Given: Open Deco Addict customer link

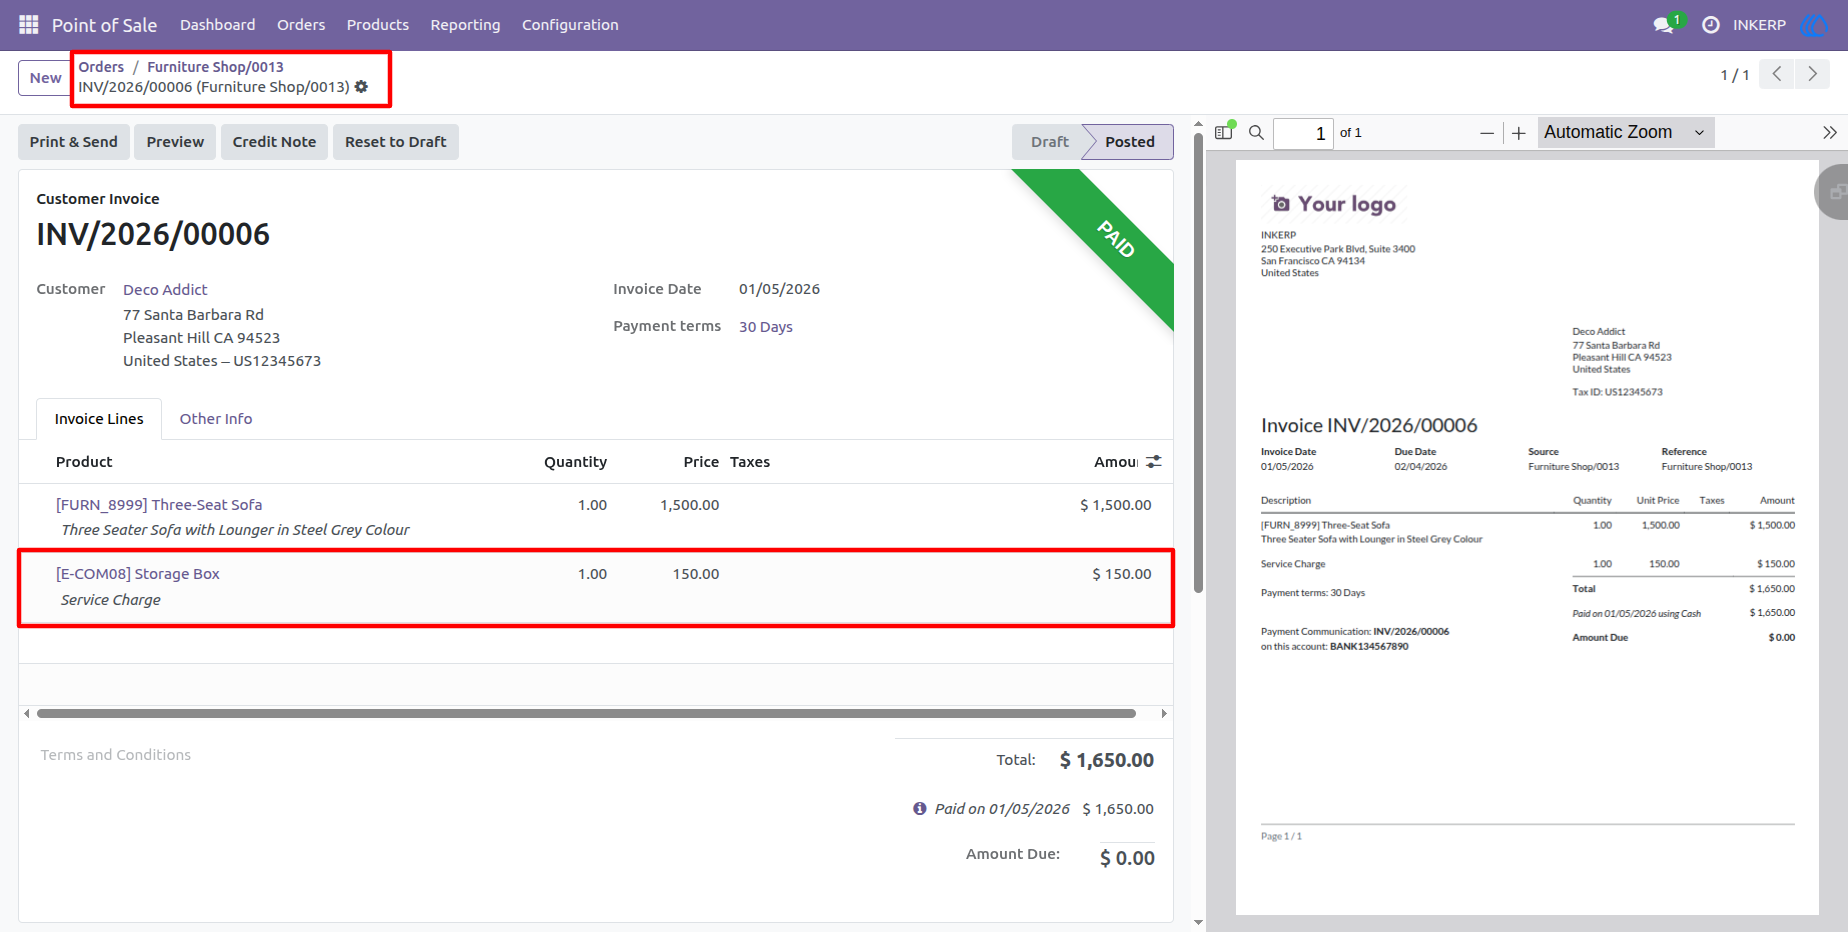Looking at the screenshot, I should [165, 289].
